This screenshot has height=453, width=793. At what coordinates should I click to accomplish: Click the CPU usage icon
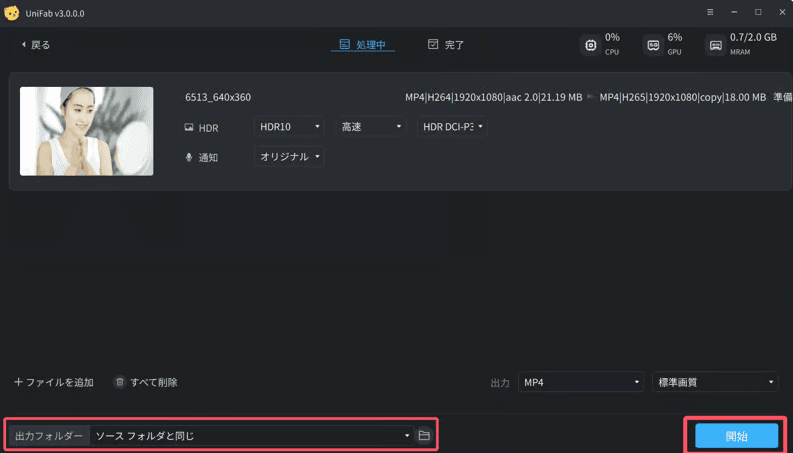(591, 45)
